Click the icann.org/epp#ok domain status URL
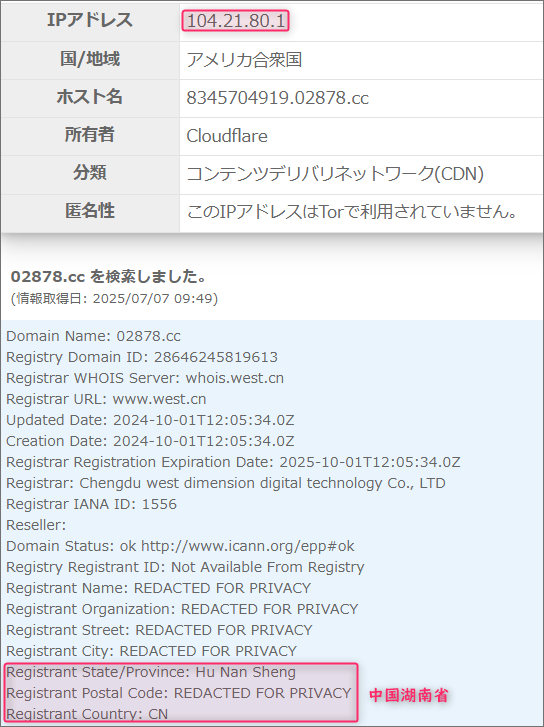This screenshot has height=727, width=544. tap(248, 546)
